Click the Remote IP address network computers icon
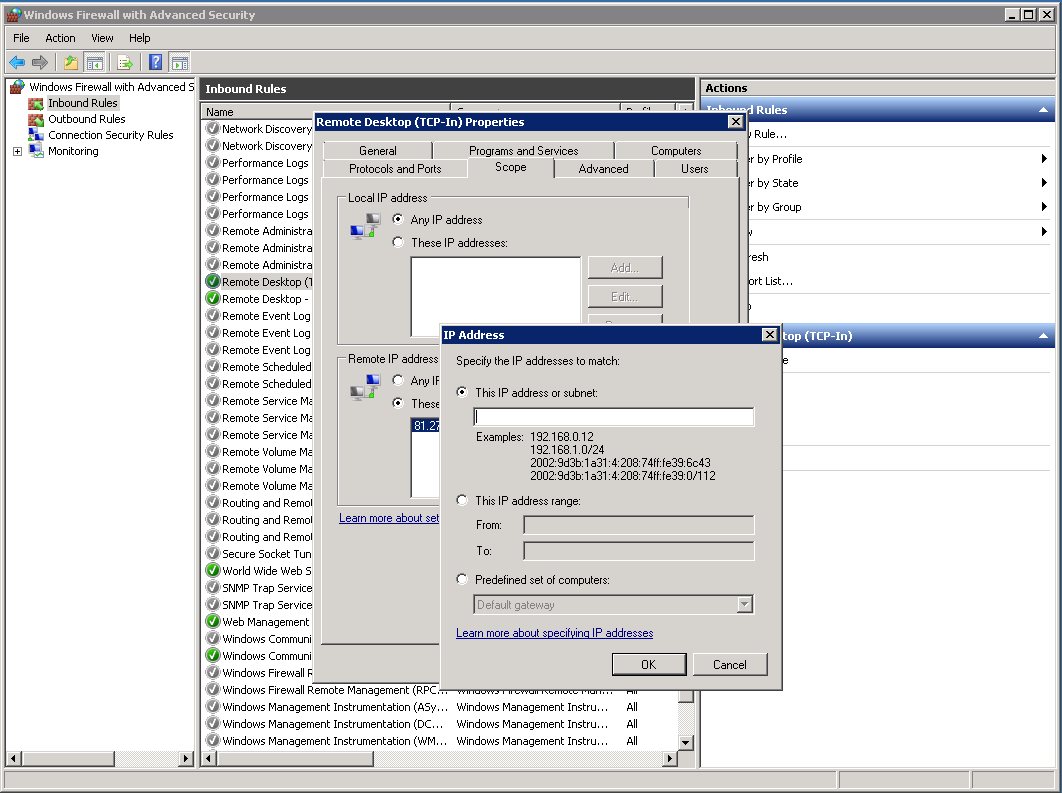 [365, 387]
